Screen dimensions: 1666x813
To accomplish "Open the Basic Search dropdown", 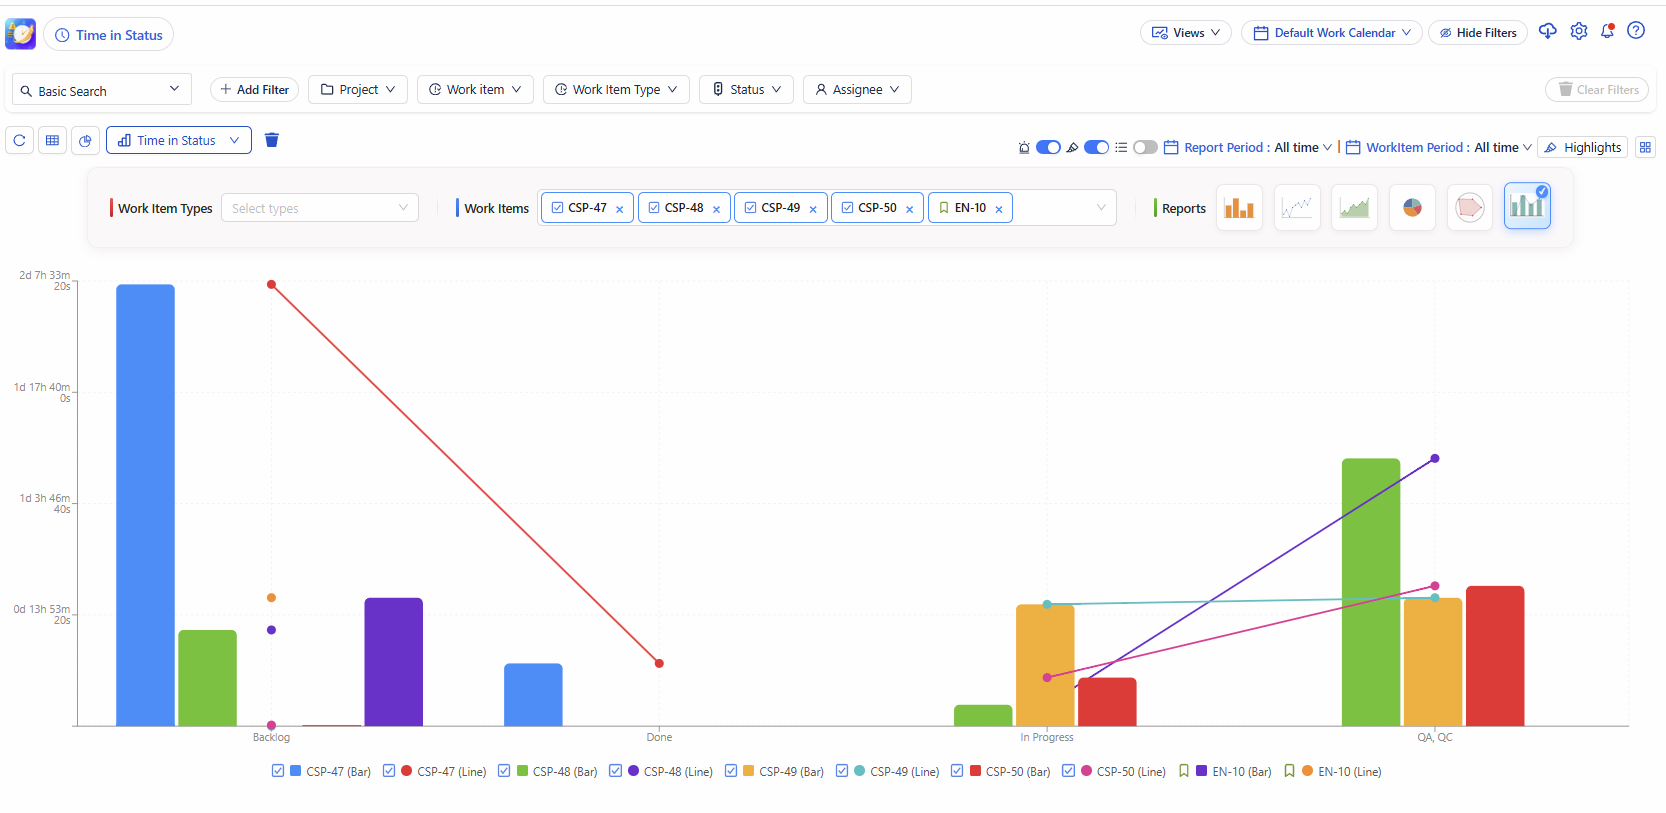I will coord(101,90).
